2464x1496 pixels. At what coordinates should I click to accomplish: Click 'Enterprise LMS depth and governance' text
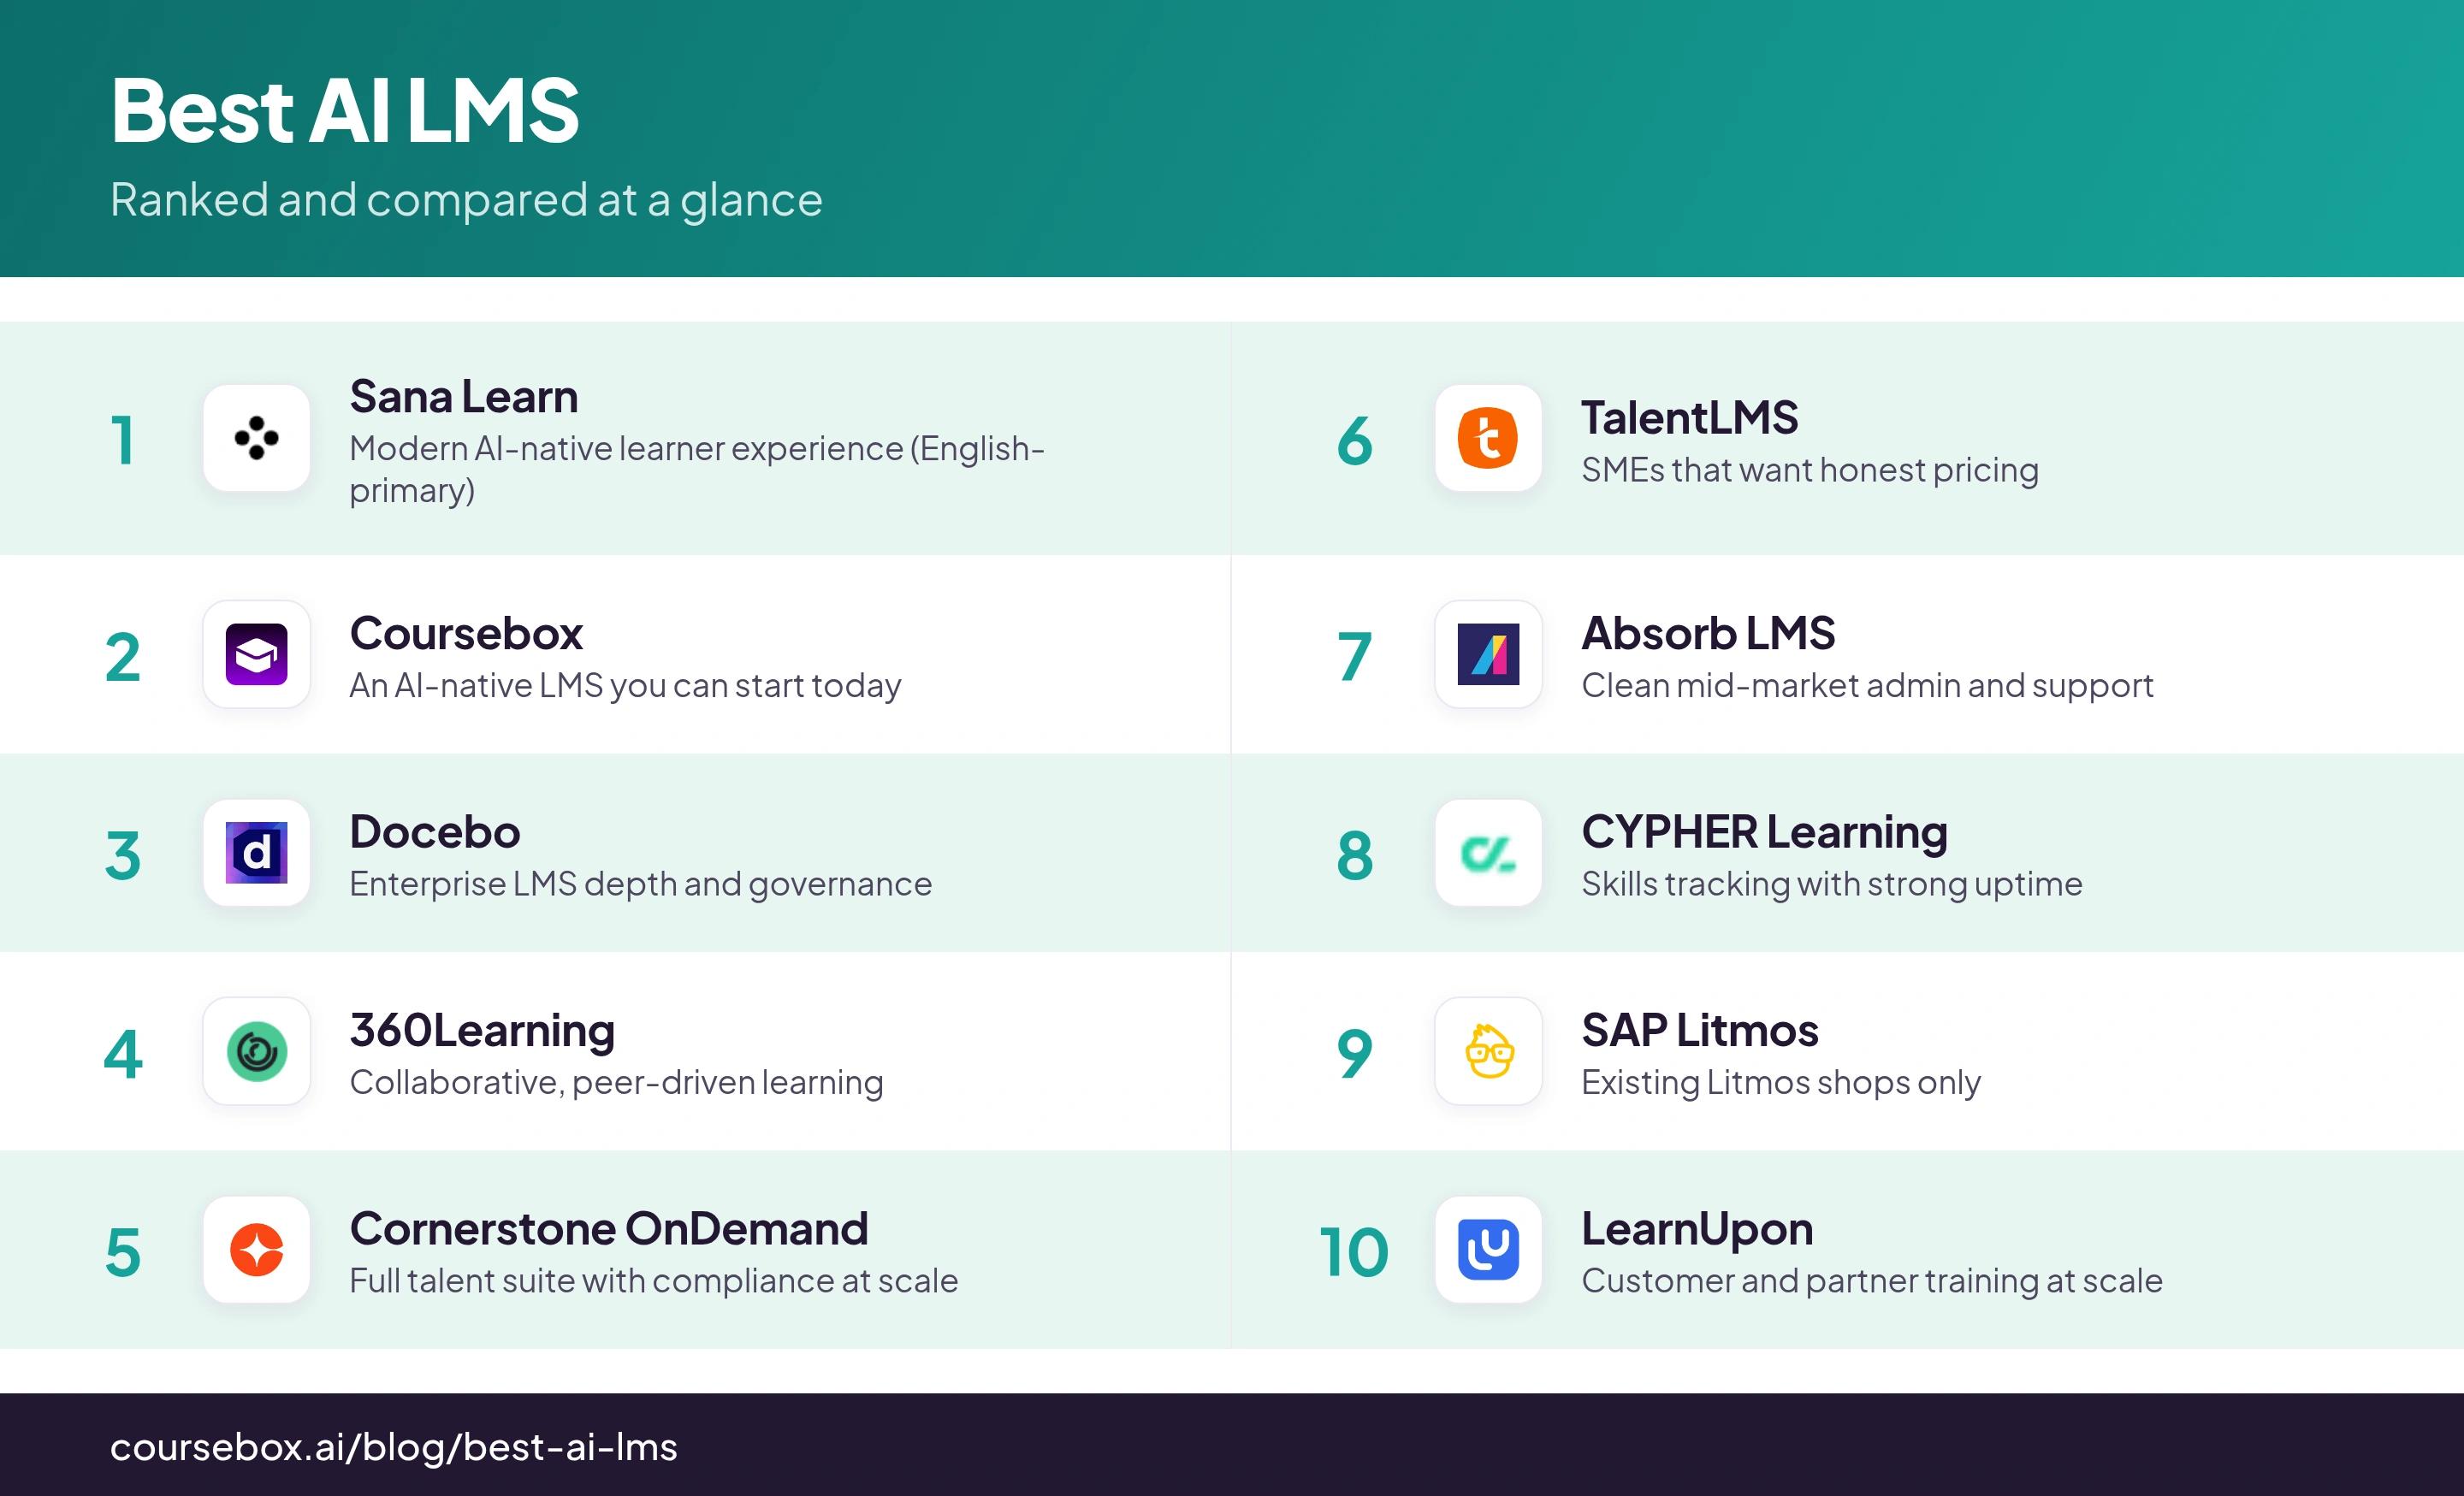click(641, 884)
